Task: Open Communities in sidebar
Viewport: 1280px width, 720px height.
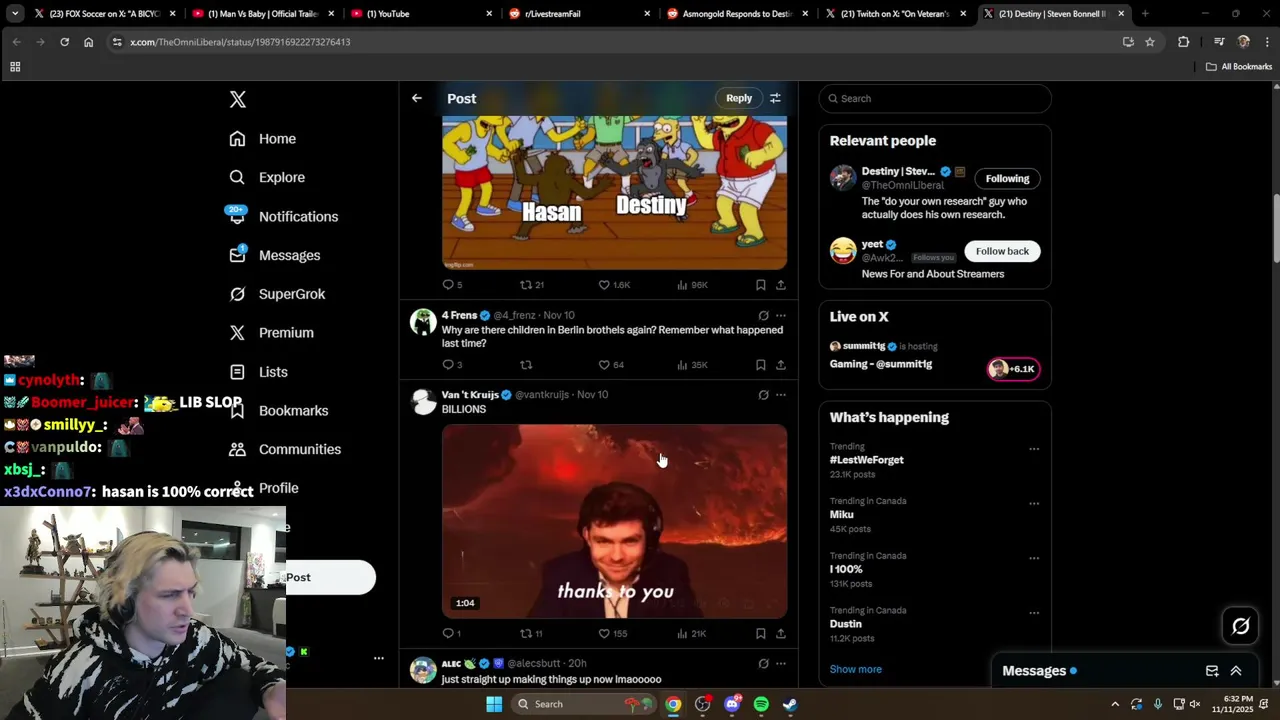Action: pos(285,449)
